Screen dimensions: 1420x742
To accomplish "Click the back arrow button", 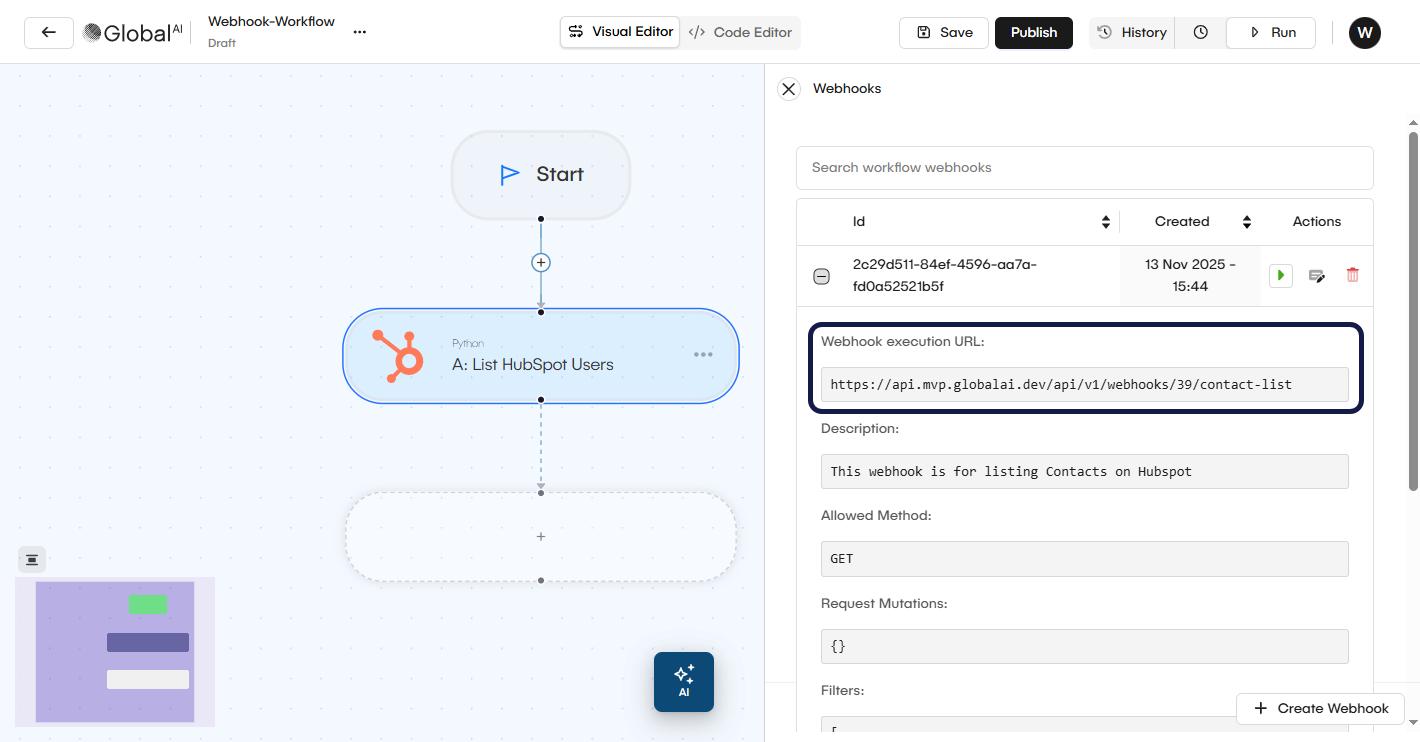I will tap(48, 32).
